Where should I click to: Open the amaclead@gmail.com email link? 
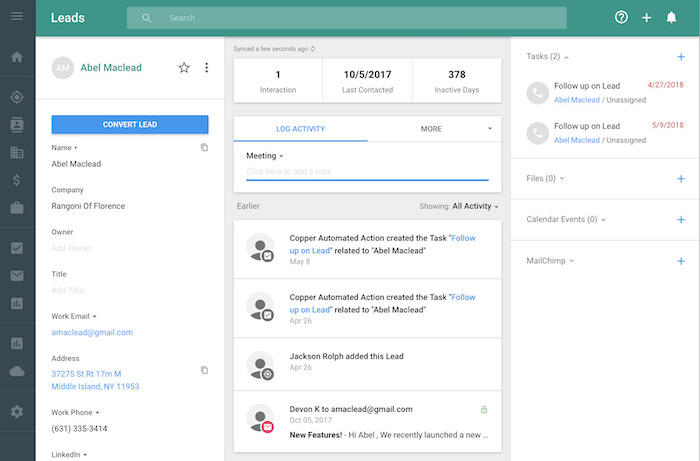click(92, 332)
